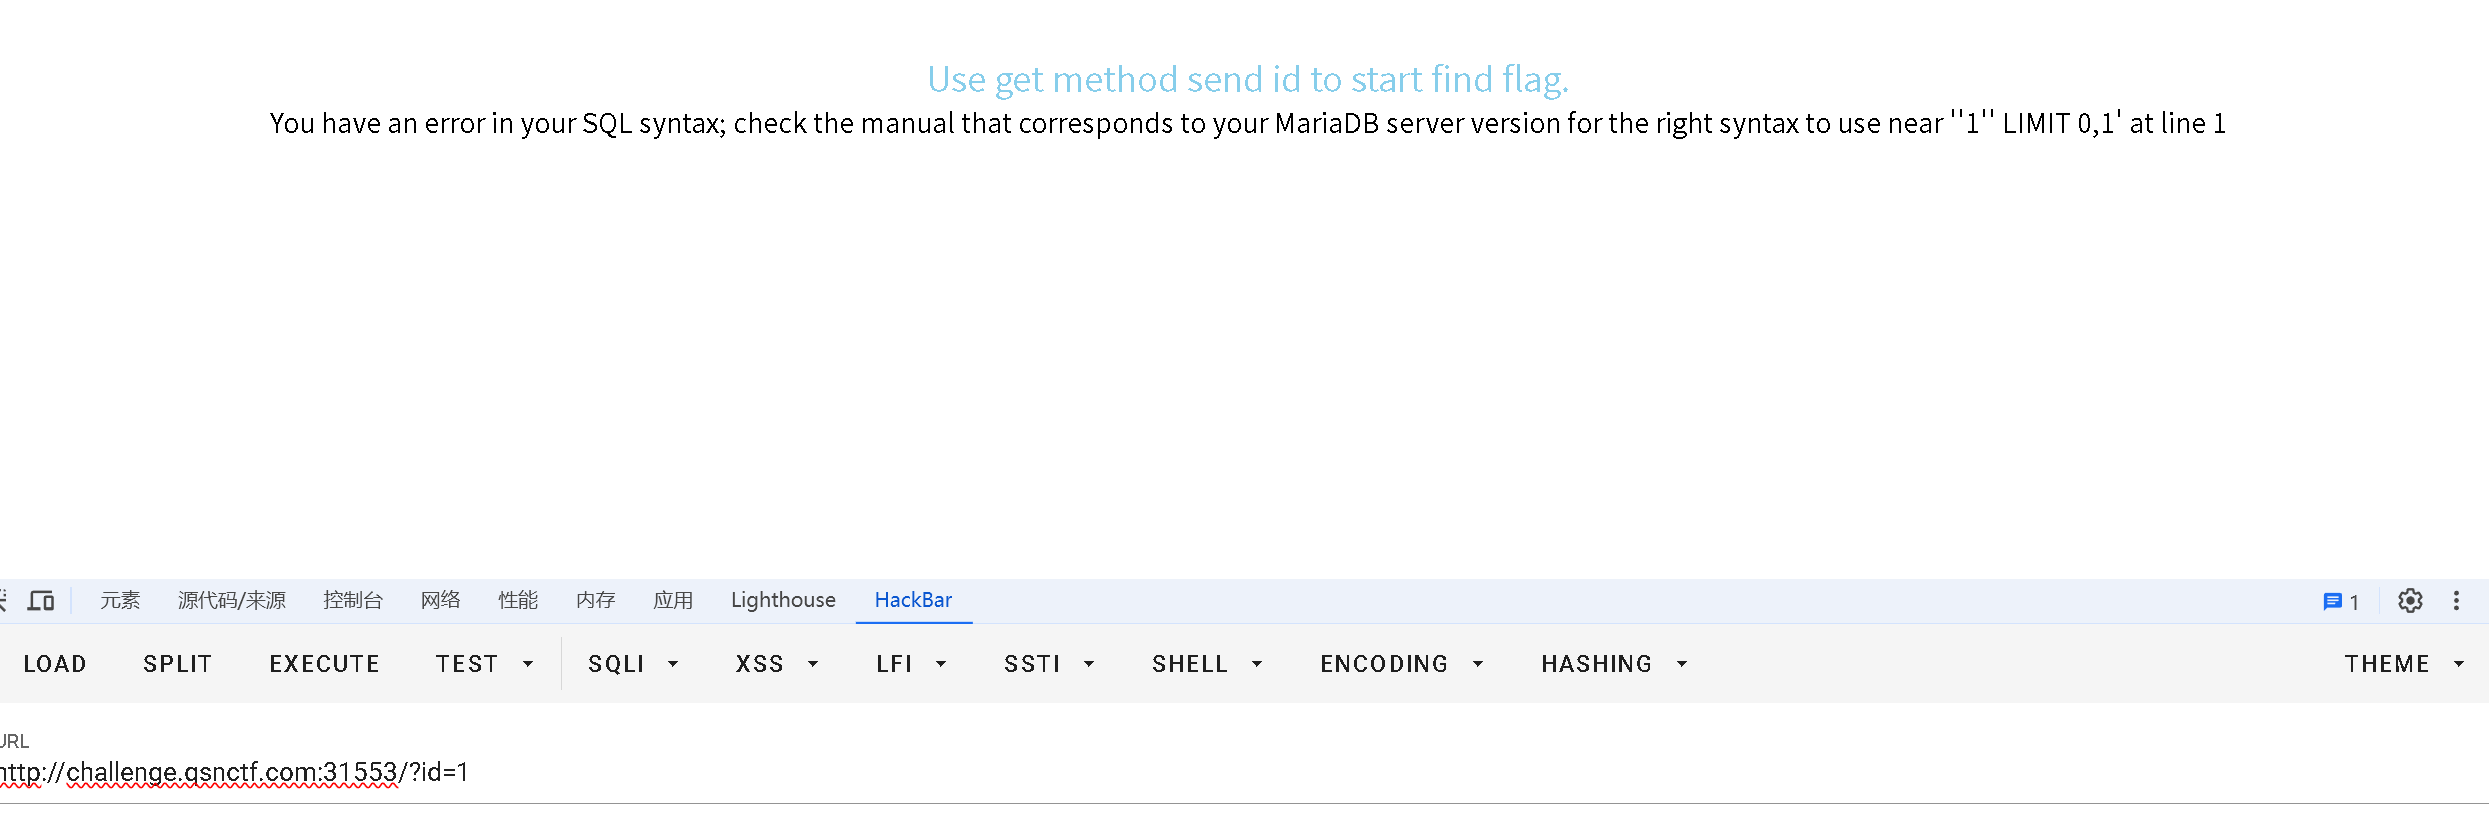Image resolution: width=2489 pixels, height=840 pixels.
Task: Click the EXECUTE button
Action: (x=324, y=664)
